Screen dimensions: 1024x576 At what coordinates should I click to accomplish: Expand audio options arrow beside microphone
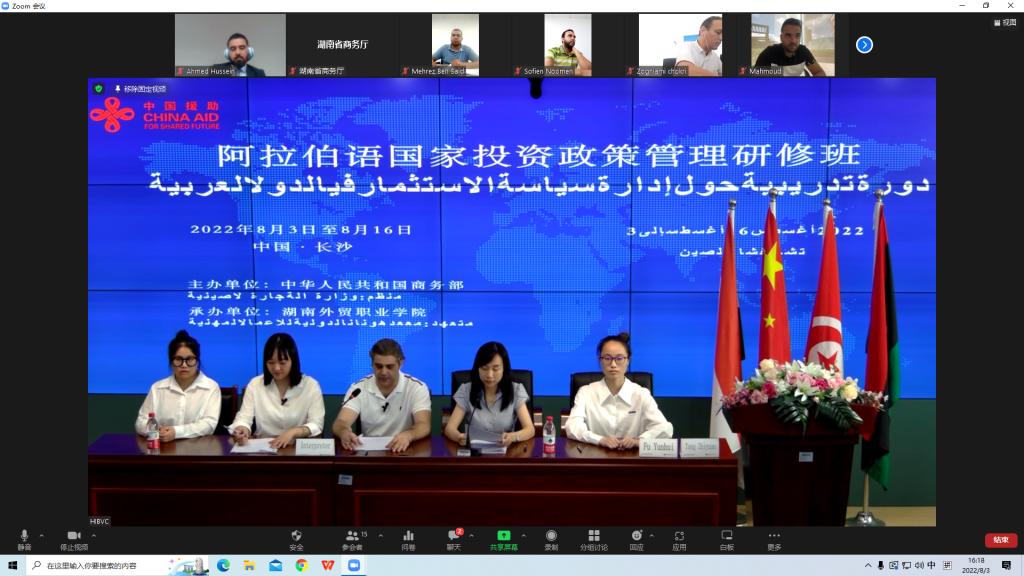pos(42,536)
